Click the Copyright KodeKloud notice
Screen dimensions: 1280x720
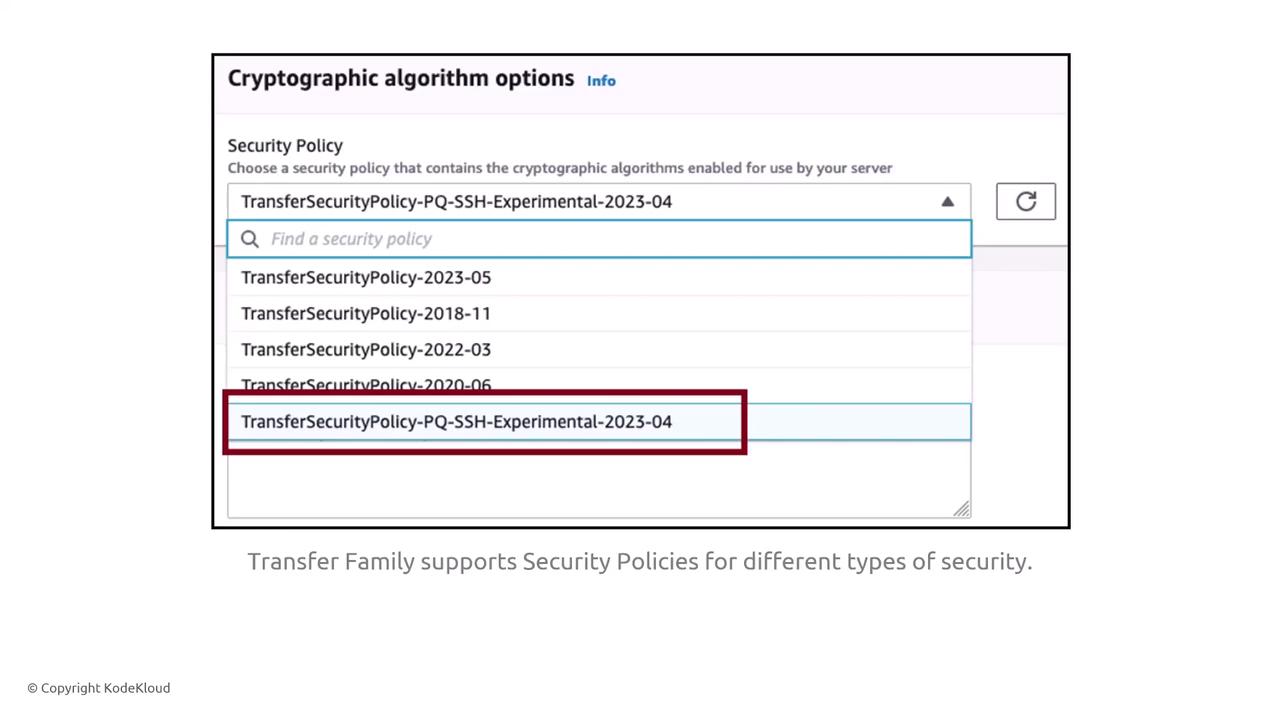(x=99, y=688)
